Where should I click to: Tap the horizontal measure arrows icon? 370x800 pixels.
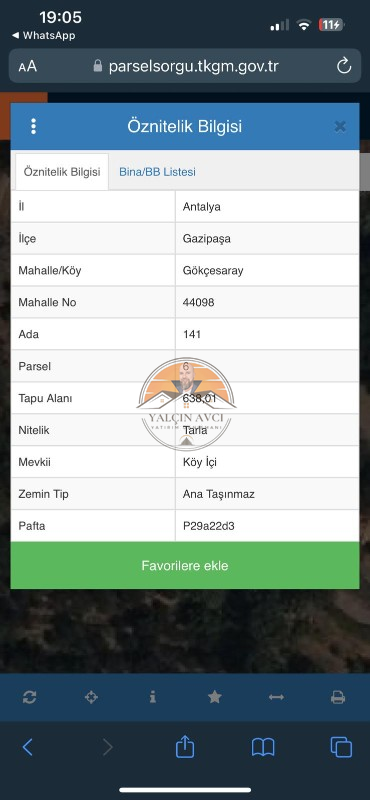coord(276,697)
